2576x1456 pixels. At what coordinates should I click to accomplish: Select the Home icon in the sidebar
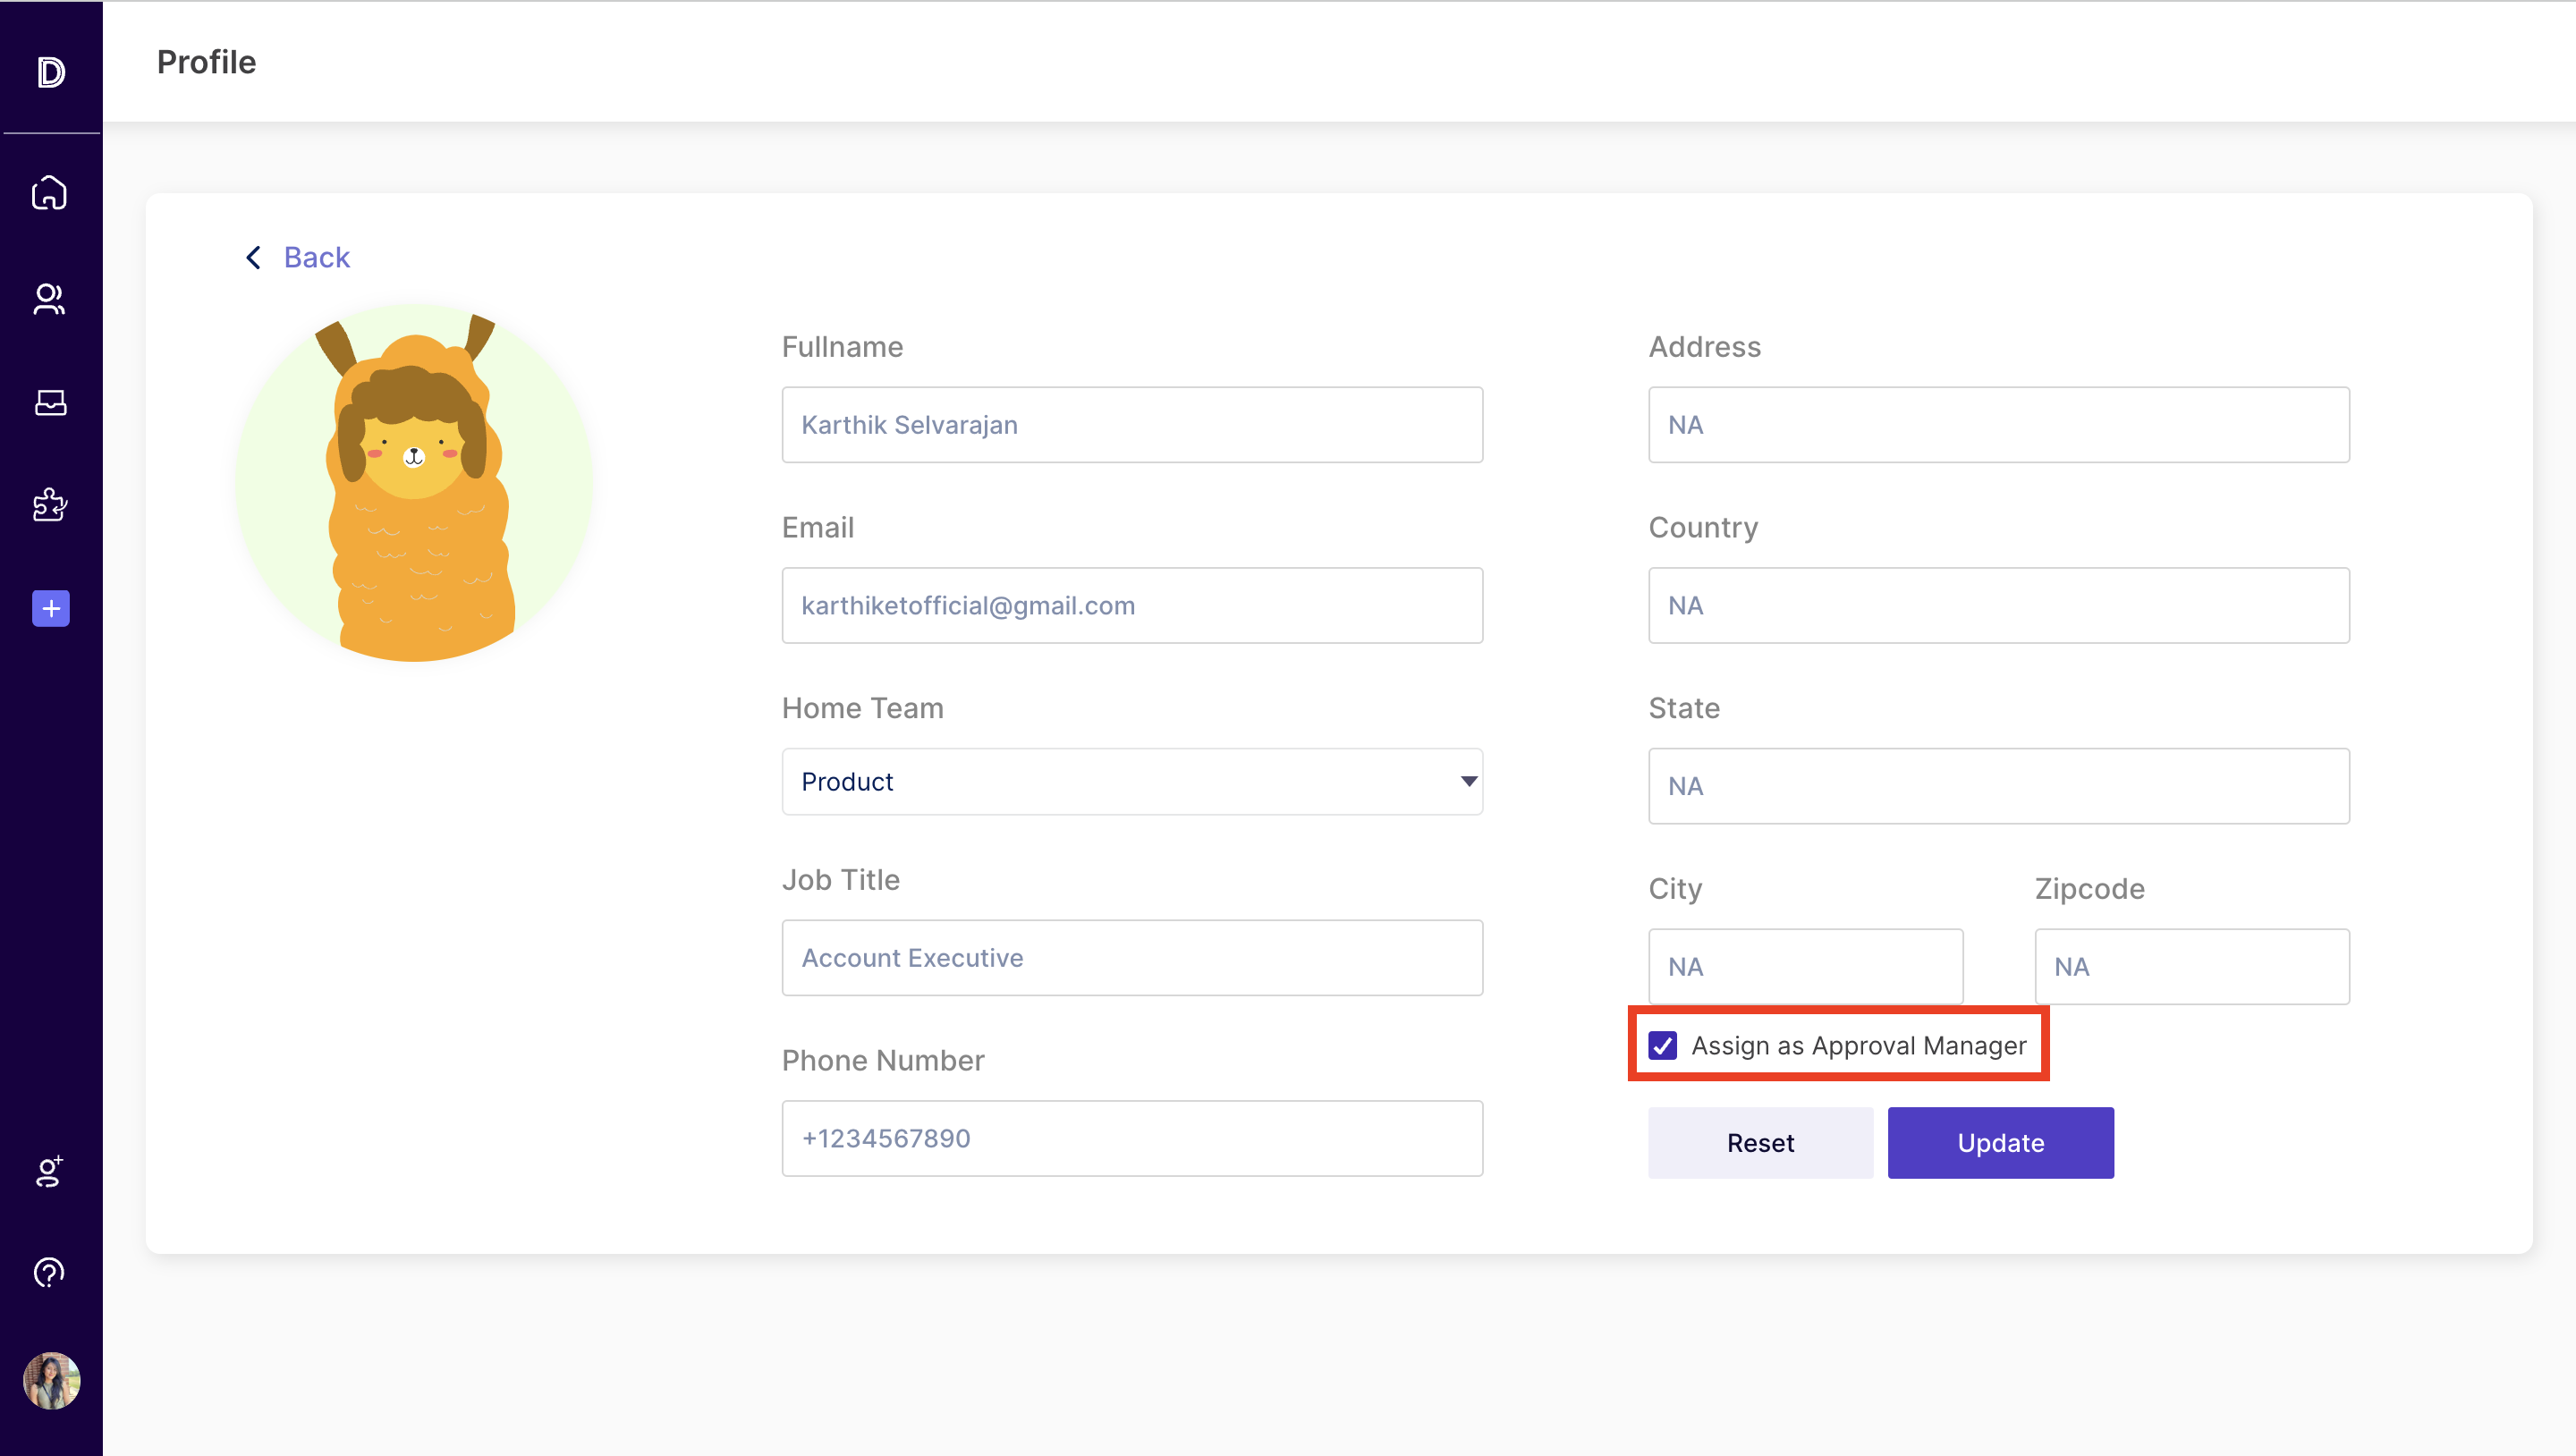tap(49, 192)
